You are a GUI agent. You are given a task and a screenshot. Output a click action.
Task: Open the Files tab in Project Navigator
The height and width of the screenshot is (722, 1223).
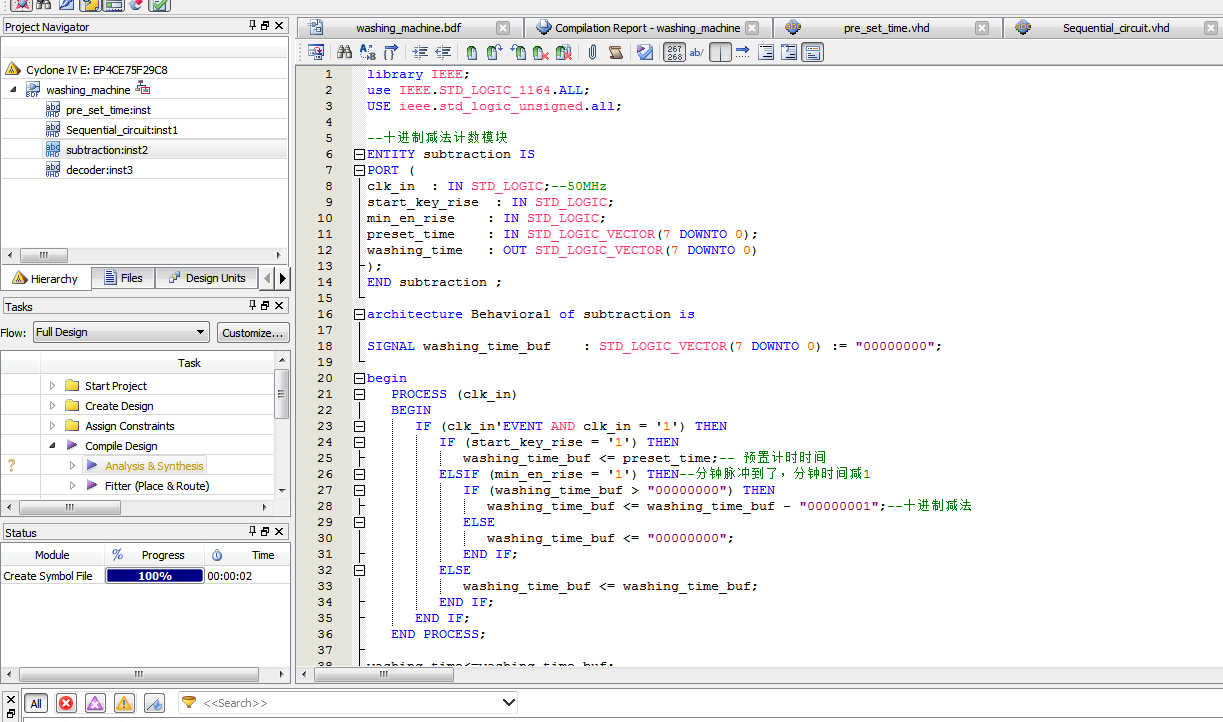click(122, 278)
